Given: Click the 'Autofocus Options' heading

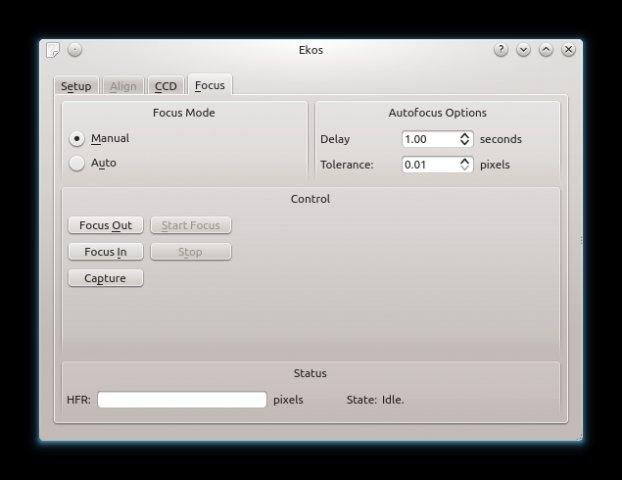Looking at the screenshot, I should tap(437, 113).
